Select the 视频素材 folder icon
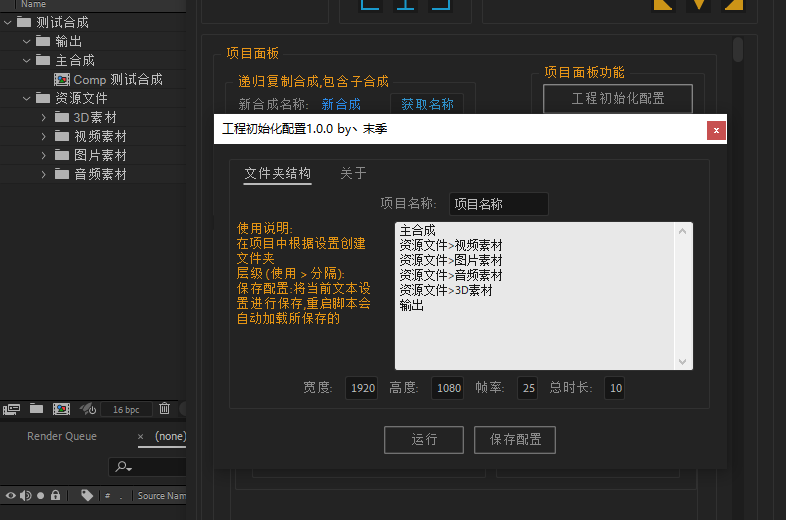This screenshot has width=786, height=520. coord(63,136)
